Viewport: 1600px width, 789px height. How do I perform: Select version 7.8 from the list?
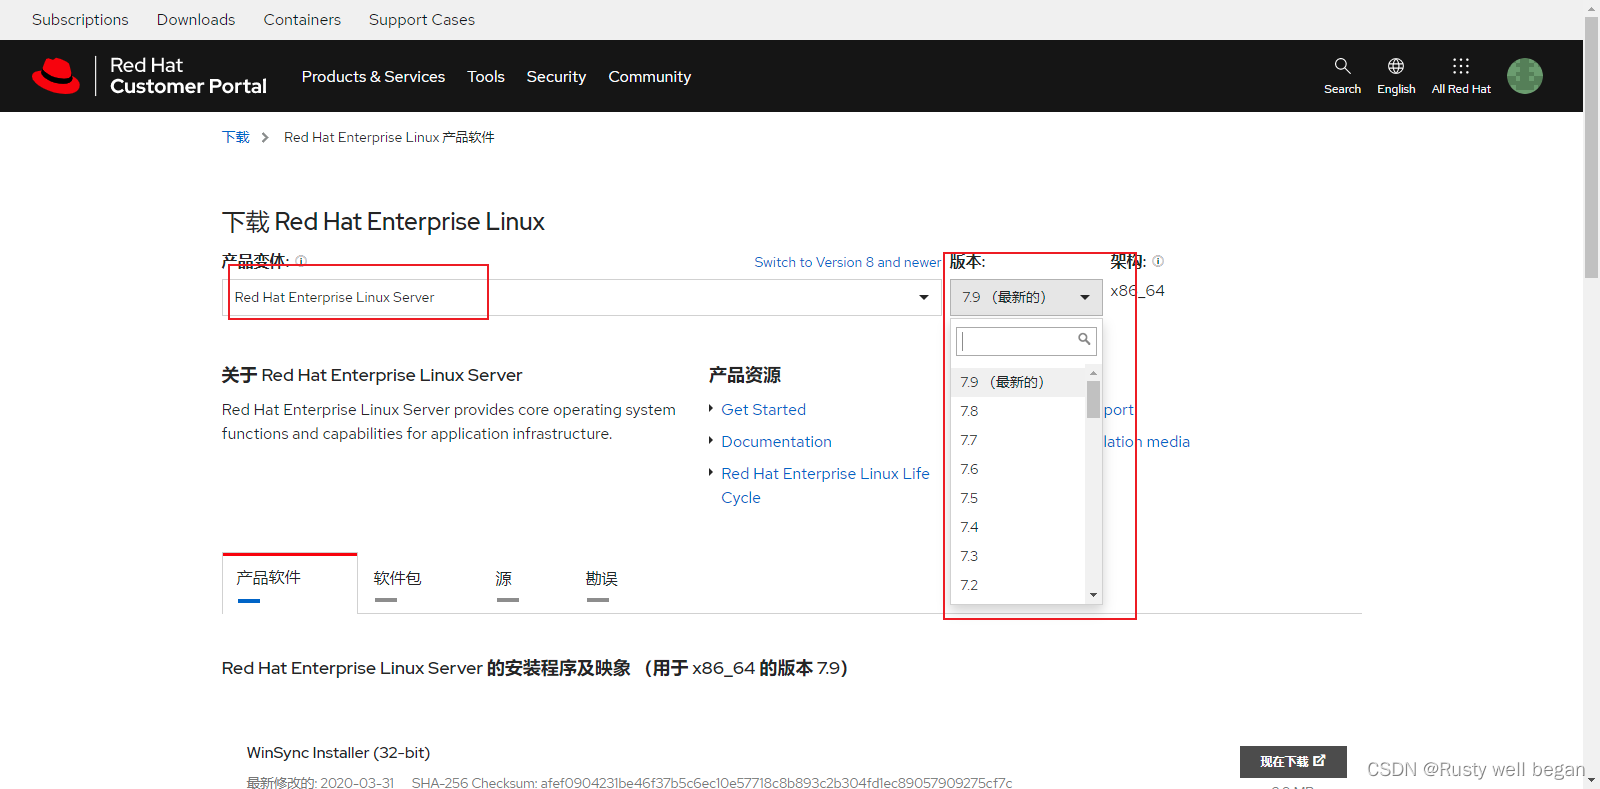tap(1018, 411)
